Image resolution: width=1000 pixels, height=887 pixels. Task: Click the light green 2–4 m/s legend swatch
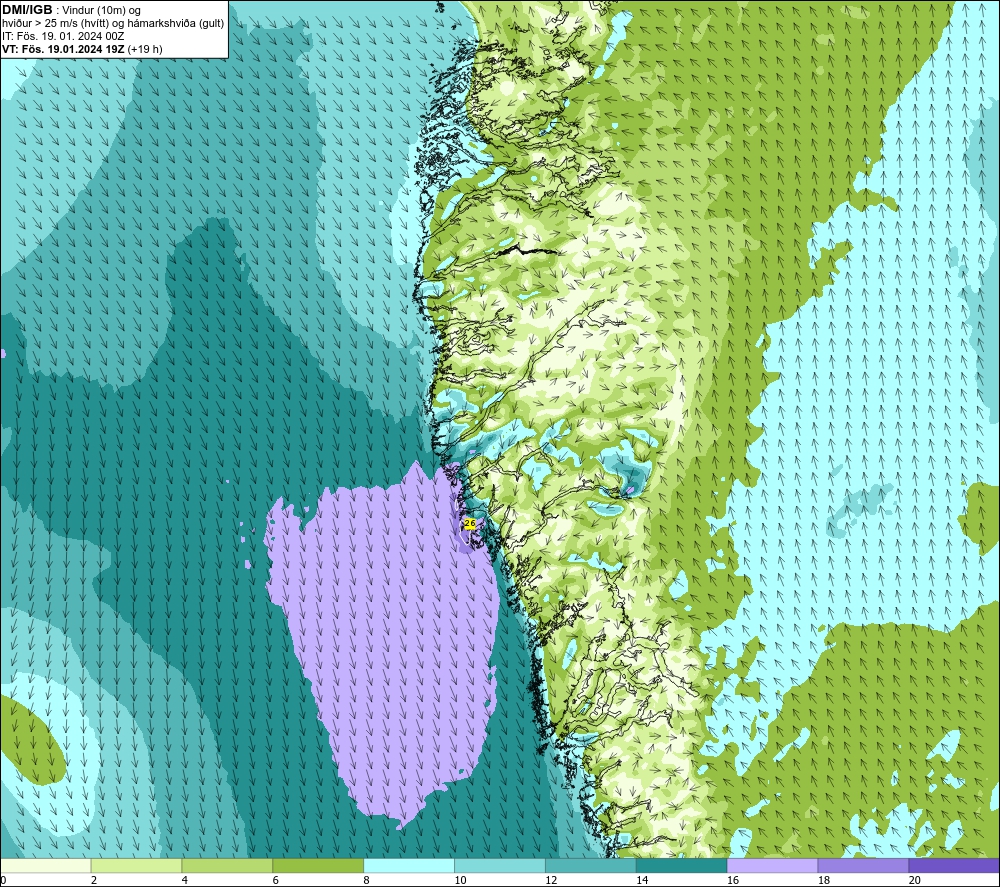136,865
